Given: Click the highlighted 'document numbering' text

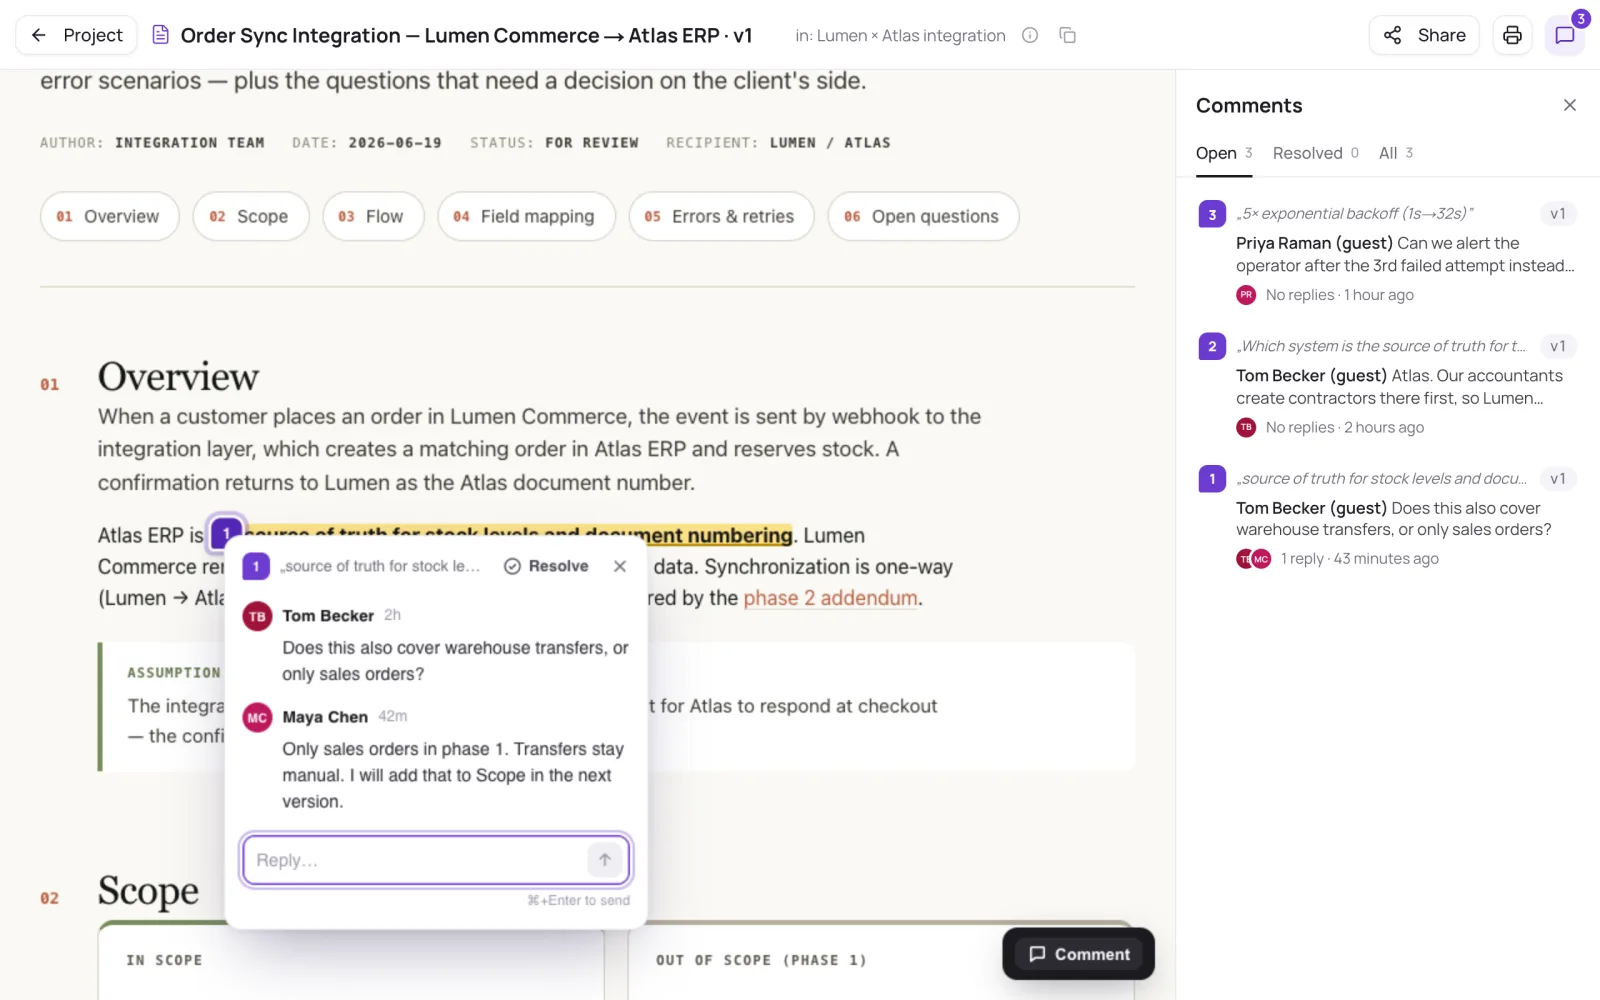Looking at the screenshot, I should (x=689, y=535).
